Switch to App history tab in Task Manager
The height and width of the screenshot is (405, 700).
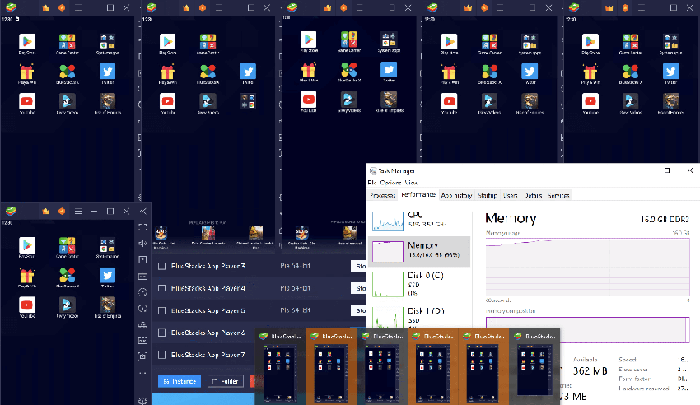point(456,196)
